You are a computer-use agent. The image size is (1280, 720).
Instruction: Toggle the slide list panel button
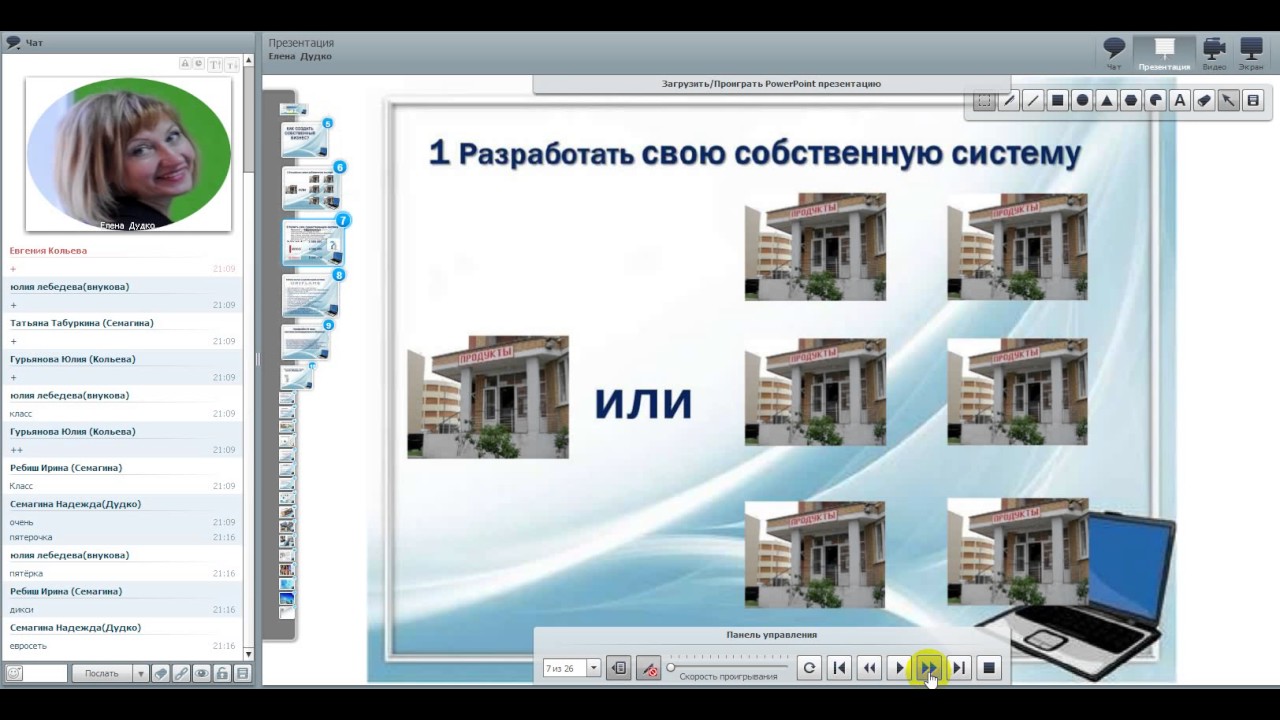[x=619, y=668]
